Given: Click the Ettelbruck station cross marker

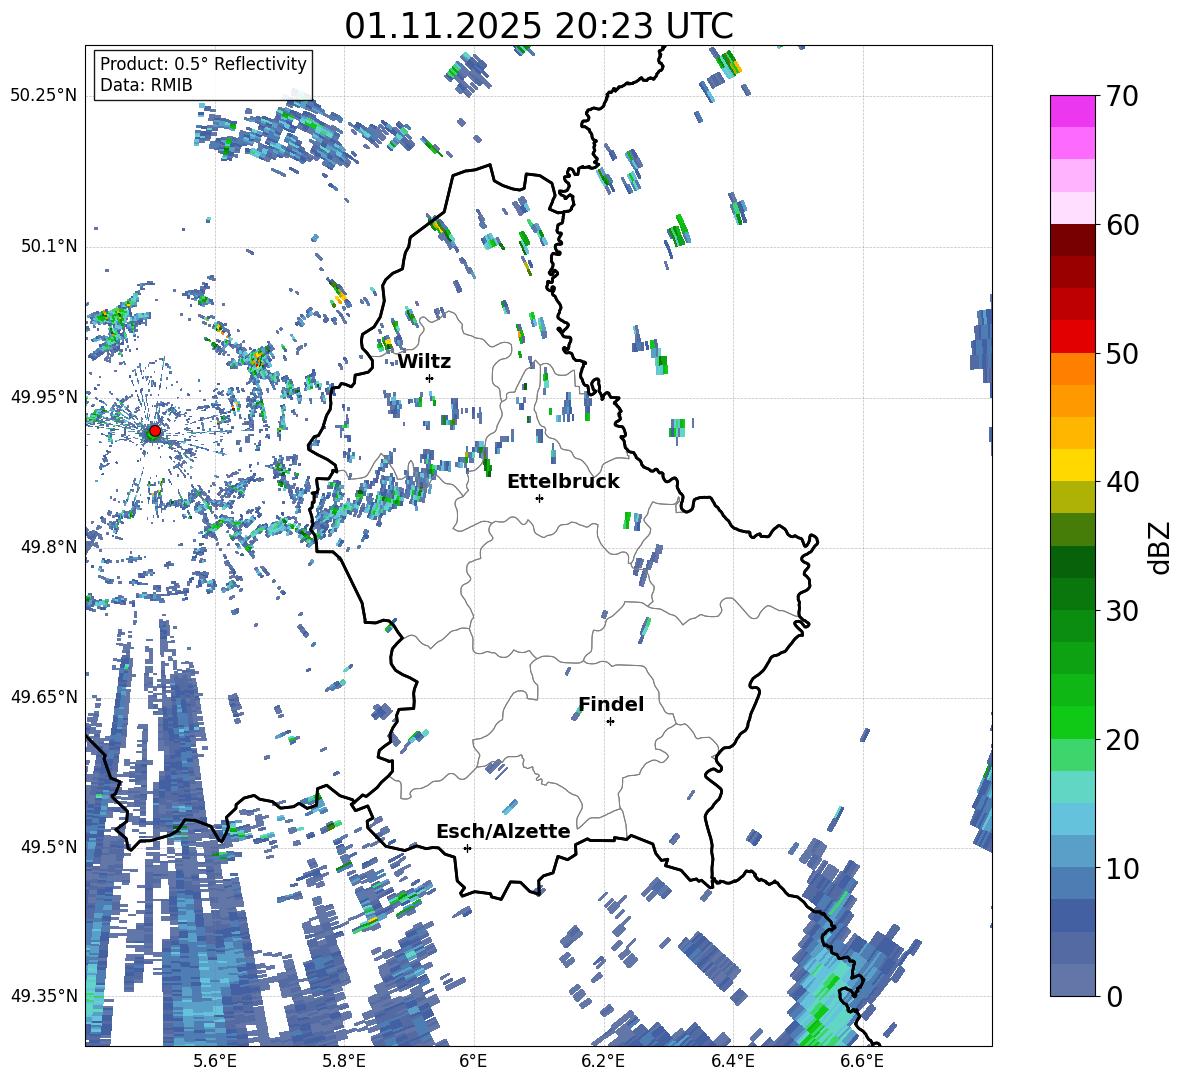Looking at the screenshot, I should 539,498.
